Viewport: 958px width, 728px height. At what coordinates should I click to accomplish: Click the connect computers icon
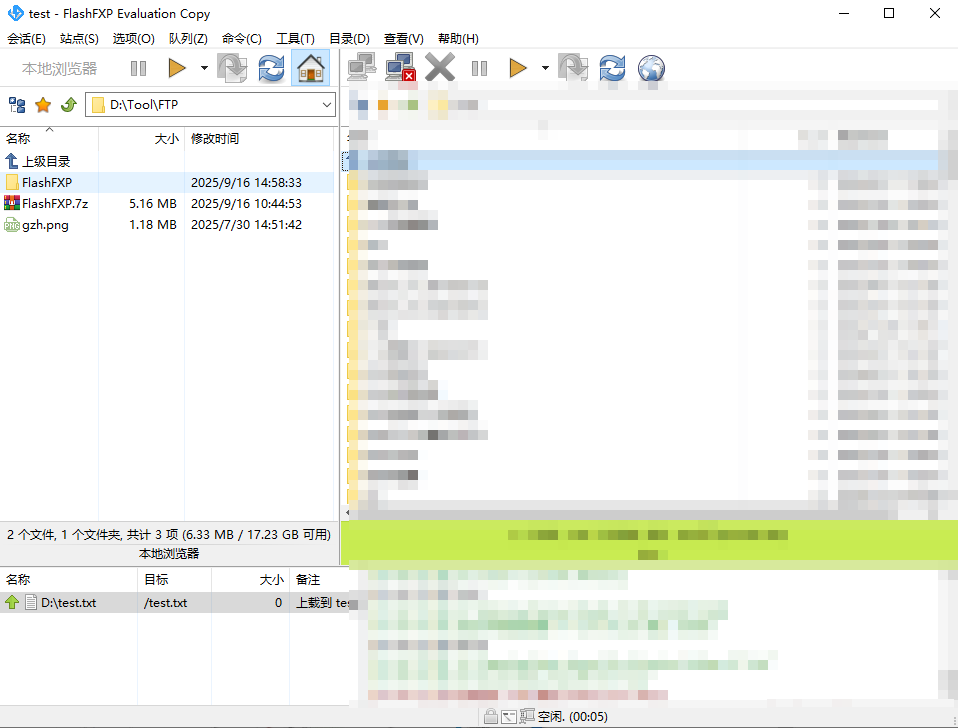pos(362,67)
